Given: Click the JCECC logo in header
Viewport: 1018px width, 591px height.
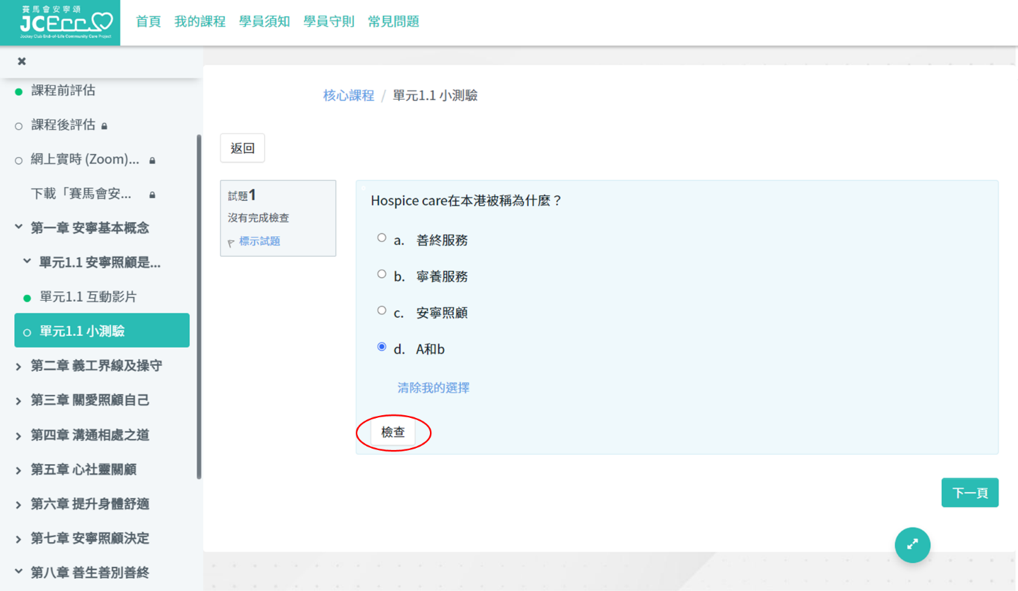Looking at the screenshot, I should (x=60, y=22).
